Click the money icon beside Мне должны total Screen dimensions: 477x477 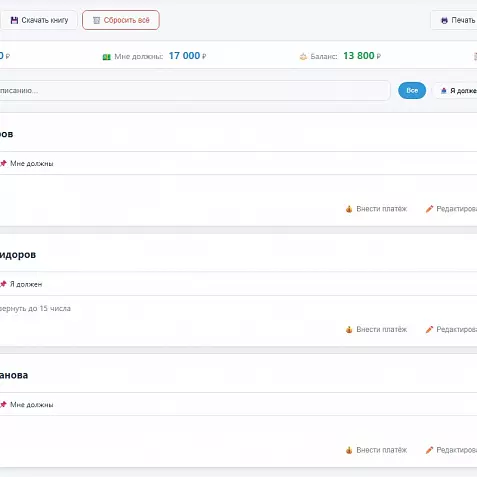pos(107,57)
